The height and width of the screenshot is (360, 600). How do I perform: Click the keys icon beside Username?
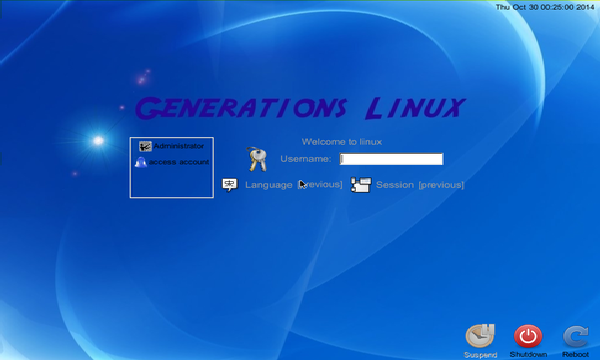point(257,159)
